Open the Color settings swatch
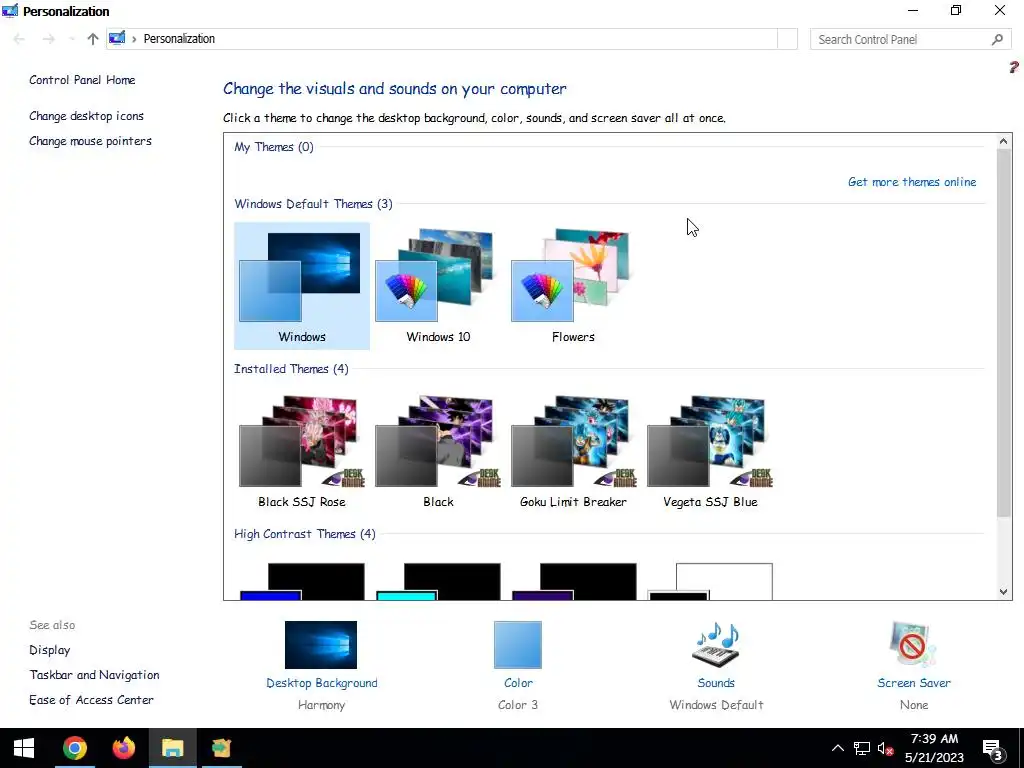This screenshot has height=768, width=1024. (518, 645)
